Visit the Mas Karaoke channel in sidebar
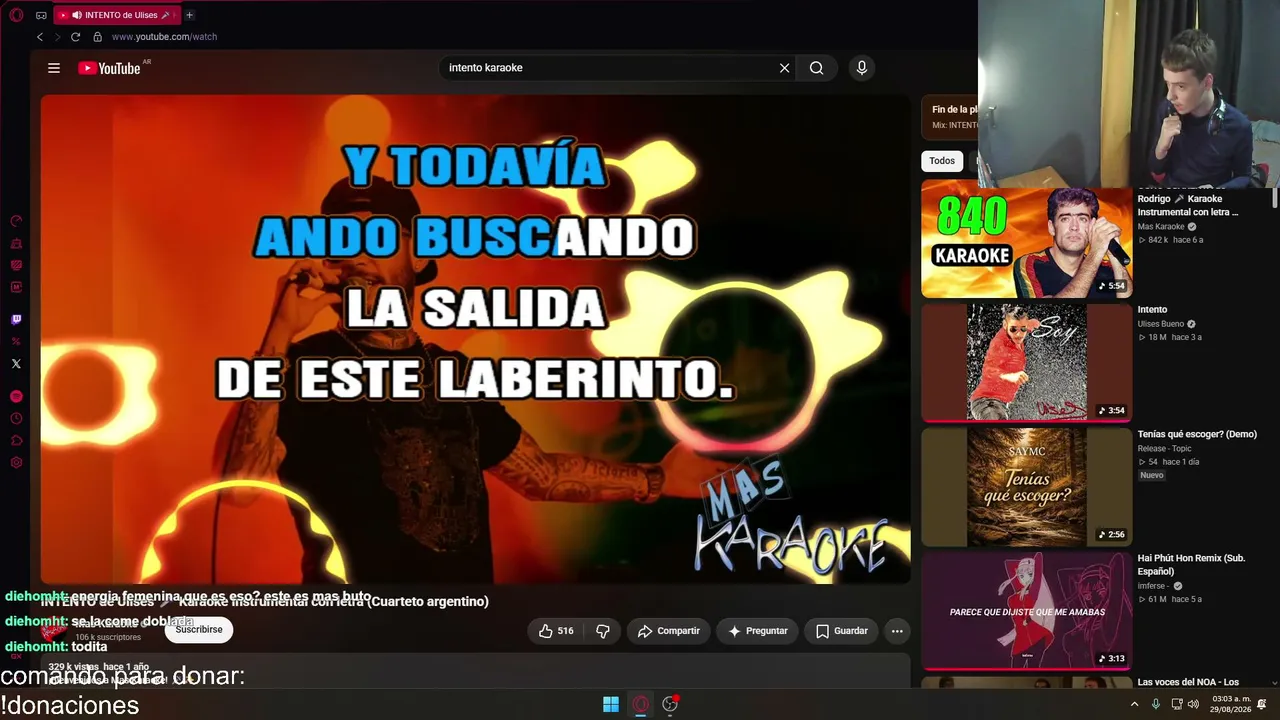Image resolution: width=1280 pixels, height=720 pixels. [x=1161, y=227]
